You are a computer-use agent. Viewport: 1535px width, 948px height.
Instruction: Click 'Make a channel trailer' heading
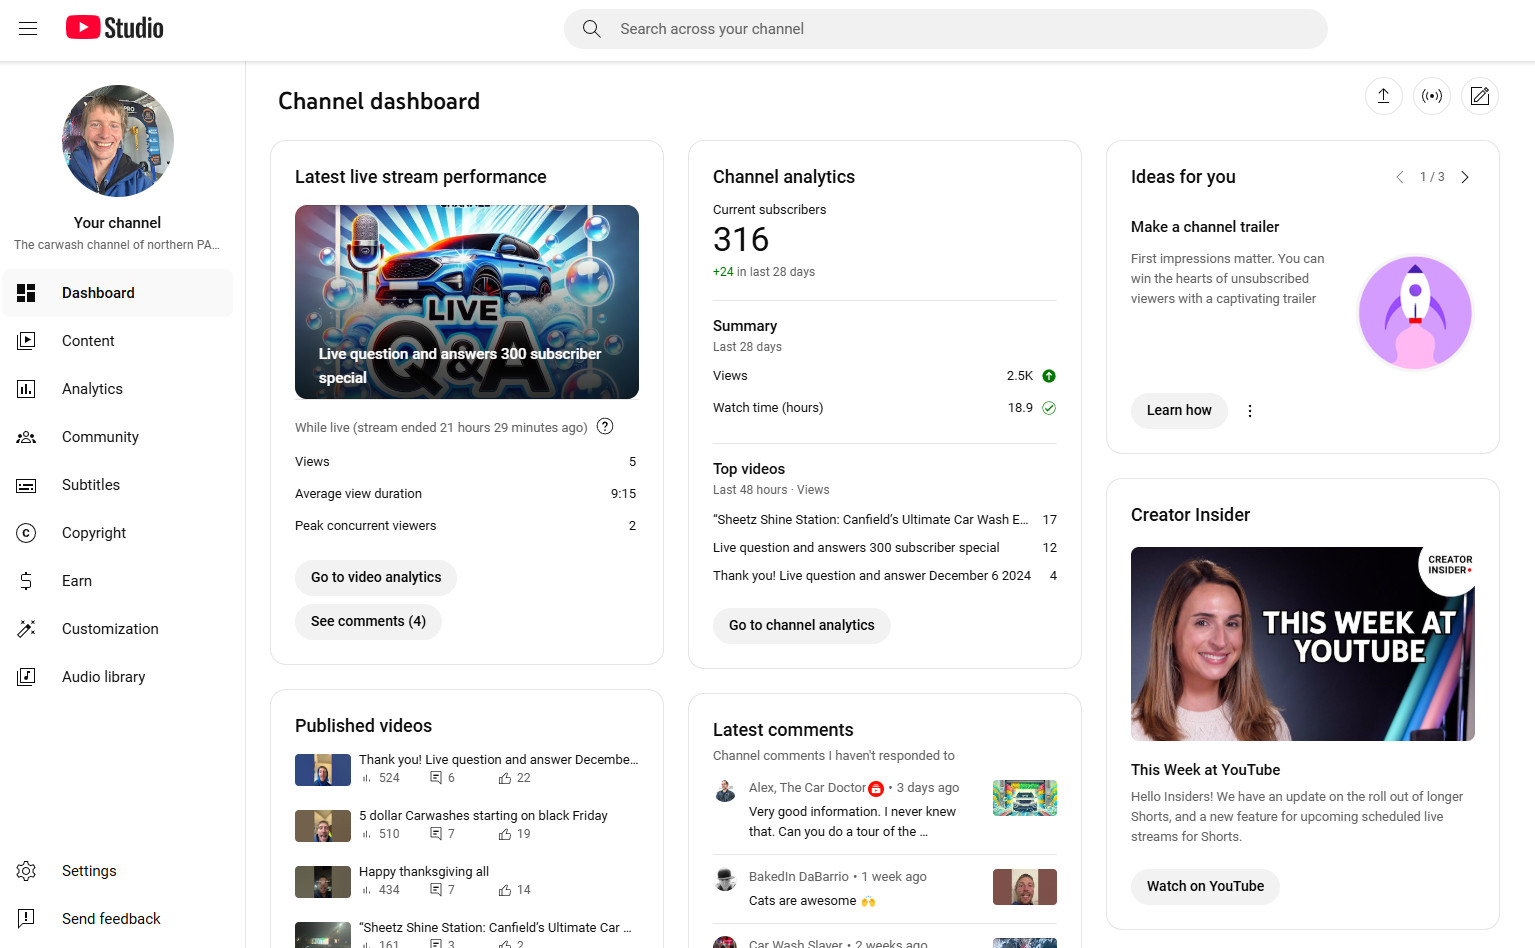tap(1205, 227)
